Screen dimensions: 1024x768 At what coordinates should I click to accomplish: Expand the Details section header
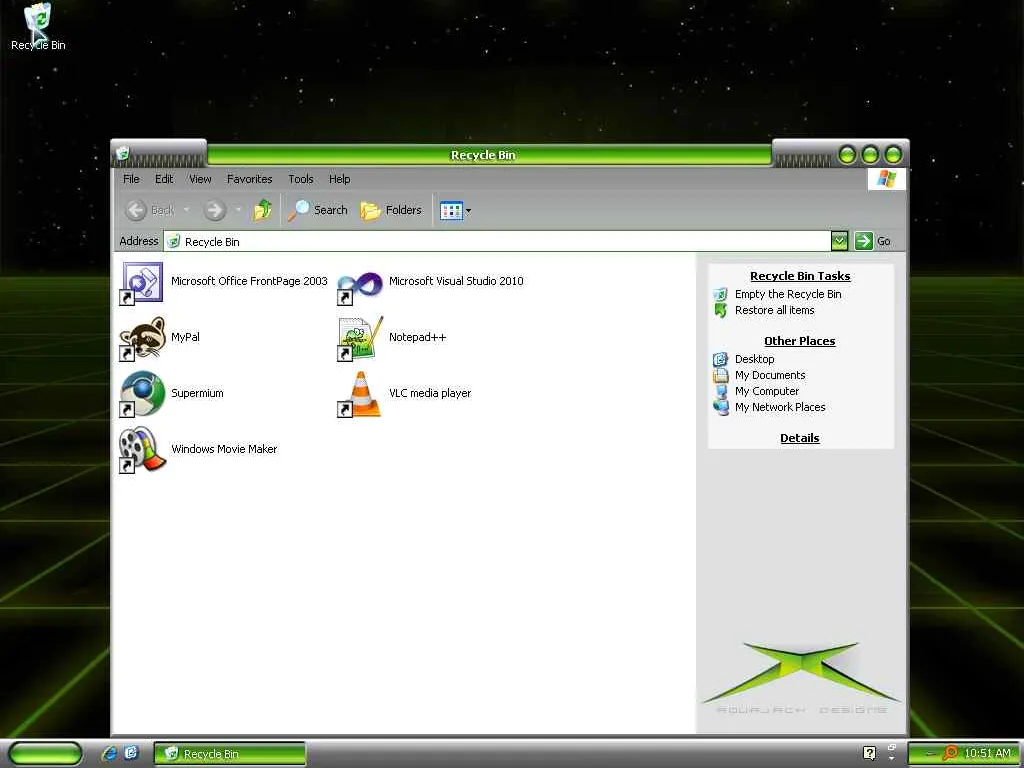799,438
